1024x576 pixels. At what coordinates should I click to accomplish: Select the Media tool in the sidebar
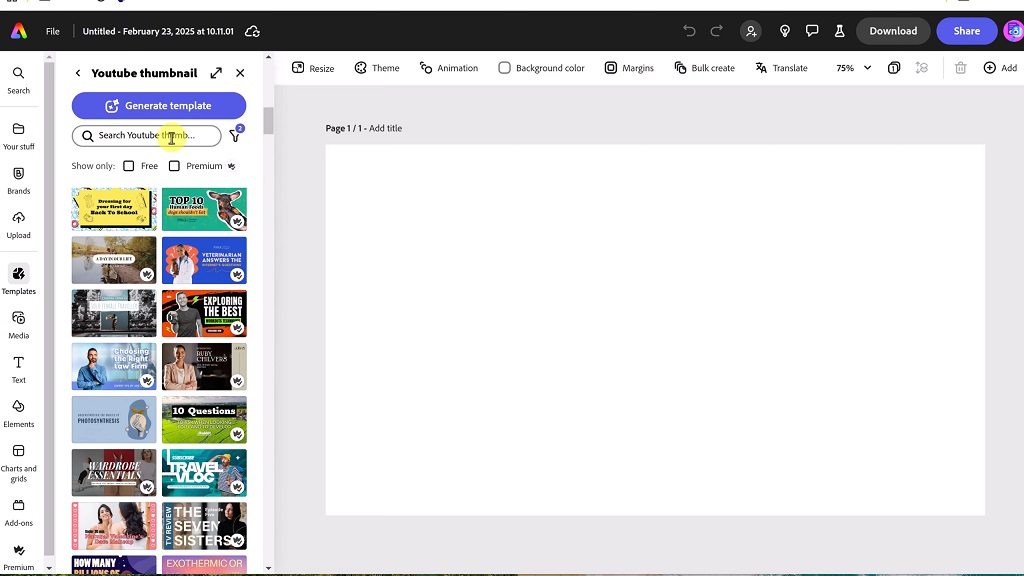19,321
